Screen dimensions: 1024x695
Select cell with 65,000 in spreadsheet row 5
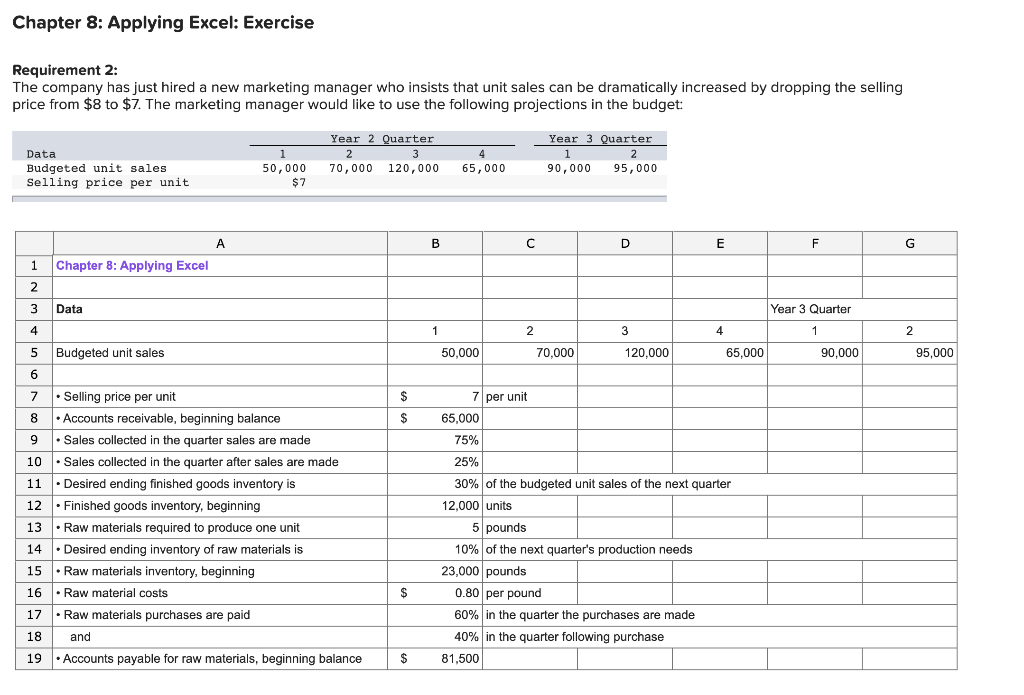click(720, 353)
